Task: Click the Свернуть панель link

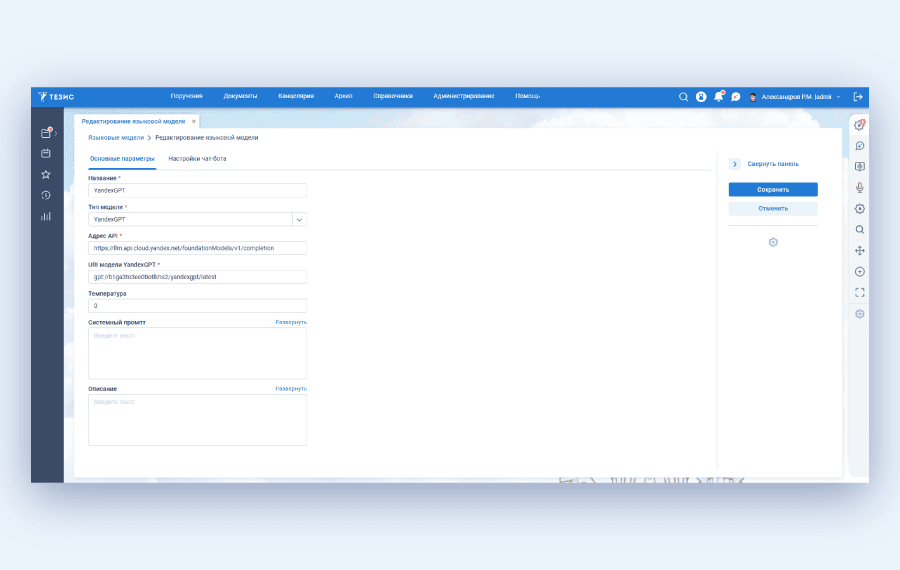Action: [773, 164]
